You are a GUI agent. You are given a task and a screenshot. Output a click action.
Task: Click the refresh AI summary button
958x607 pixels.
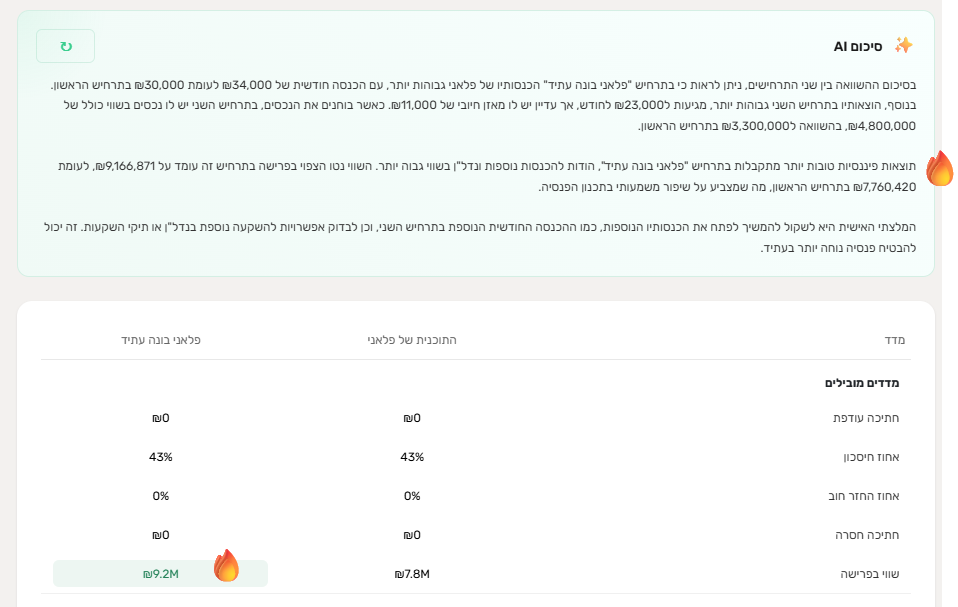coord(65,46)
